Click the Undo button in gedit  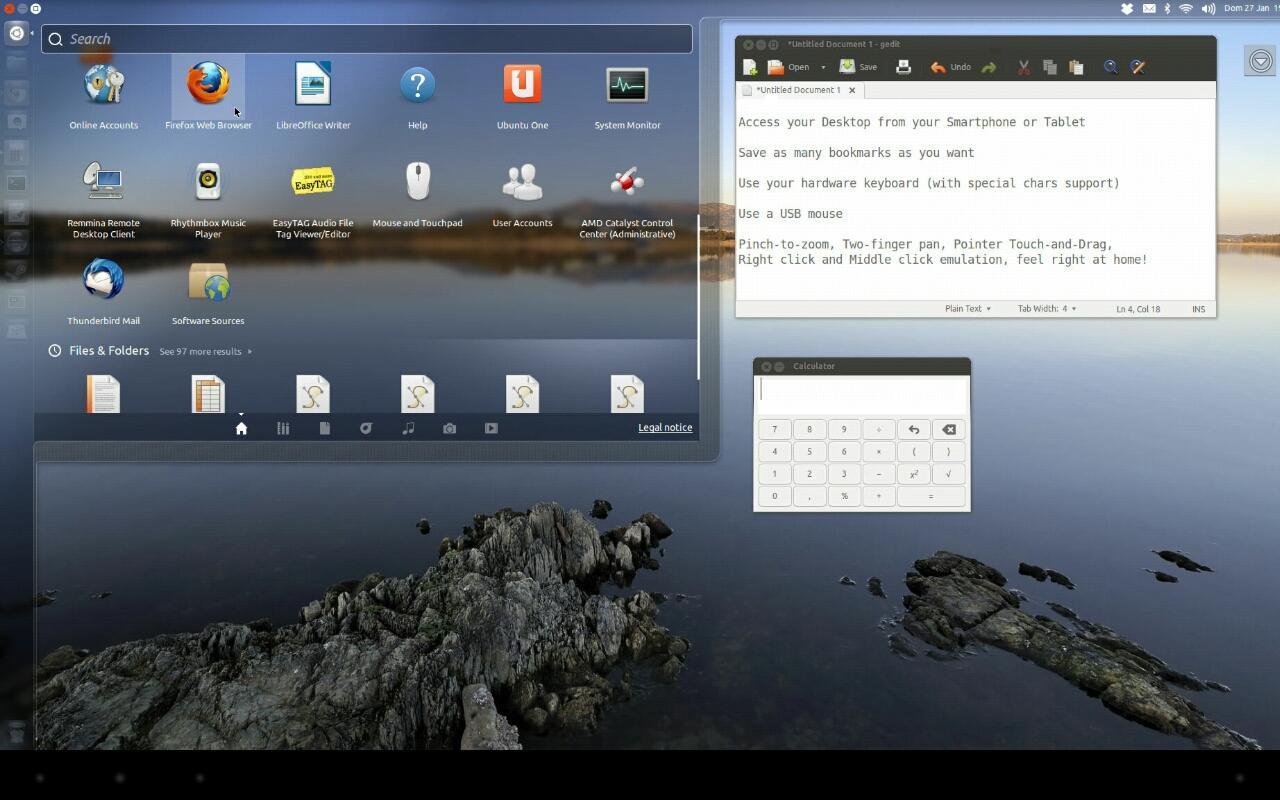[950, 66]
